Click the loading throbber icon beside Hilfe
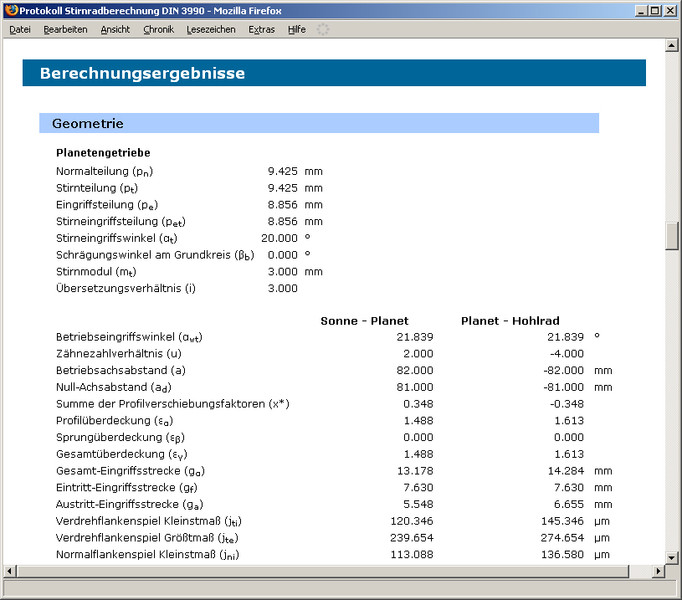 coord(323,29)
